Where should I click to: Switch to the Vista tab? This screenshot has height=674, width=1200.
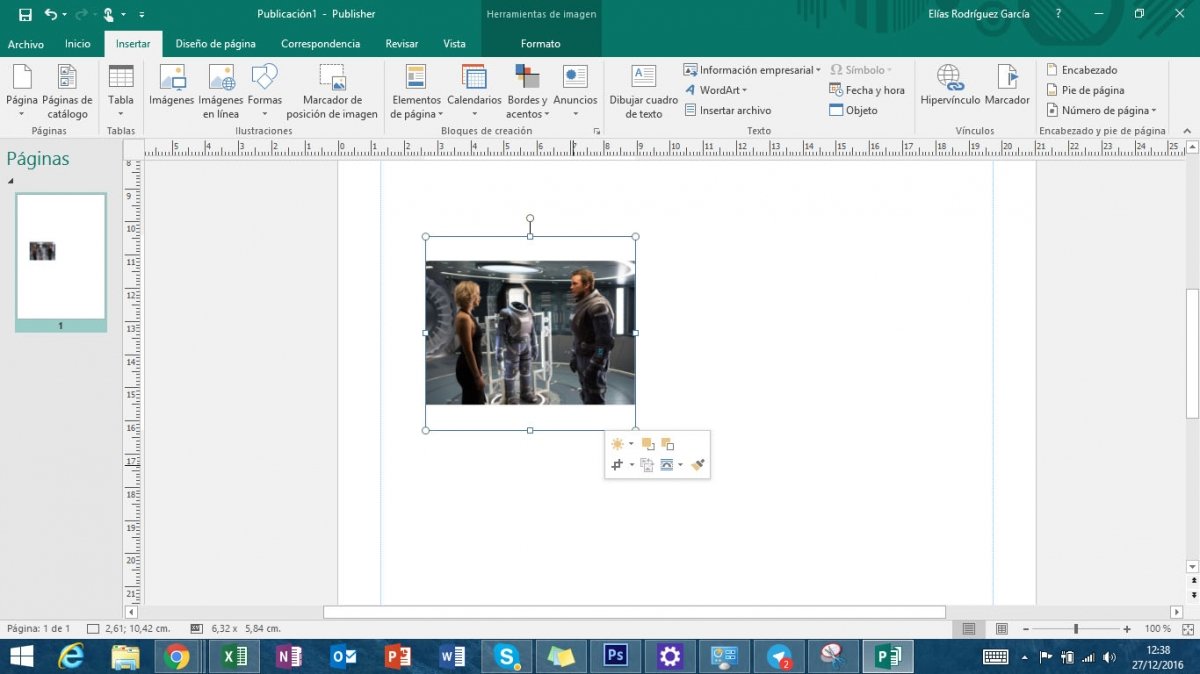point(454,44)
